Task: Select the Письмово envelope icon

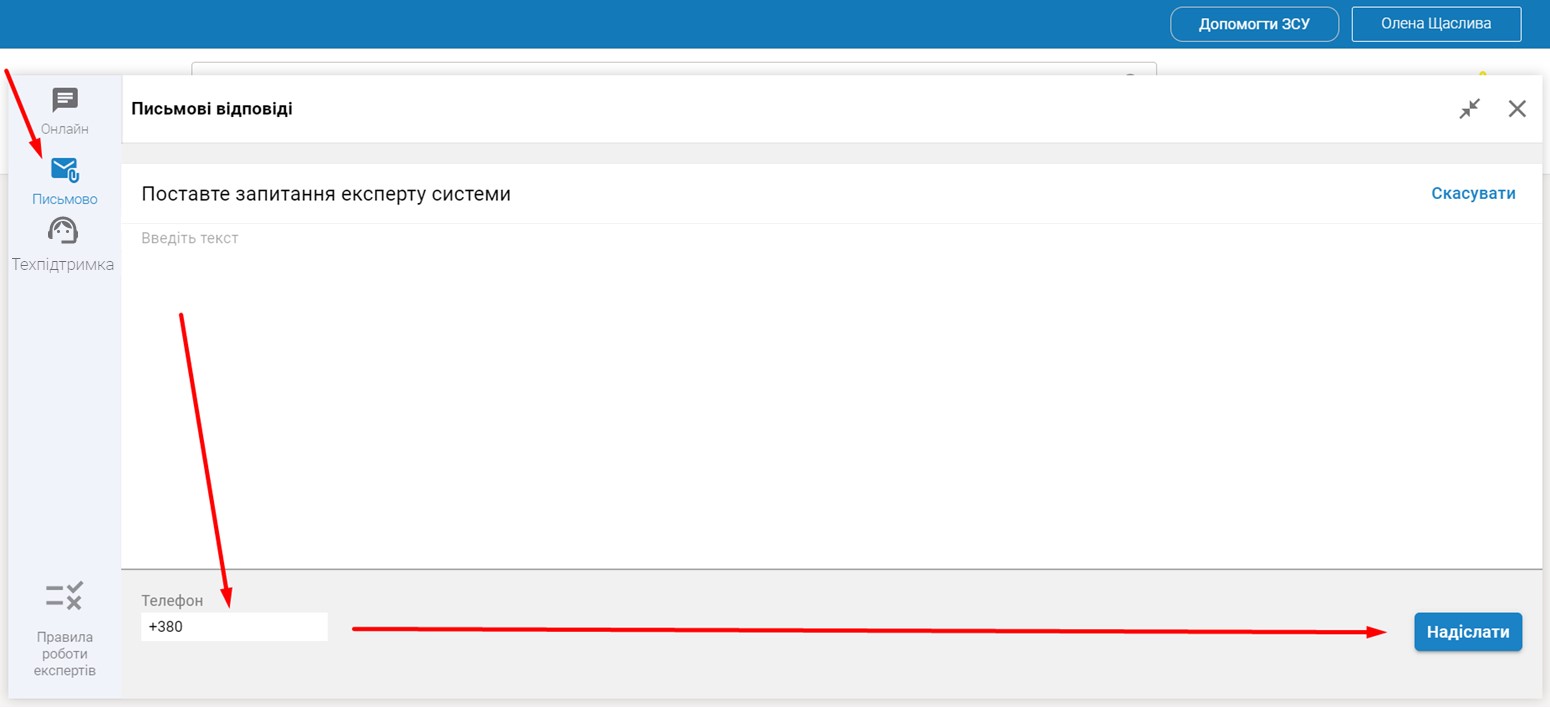Action: click(x=65, y=169)
